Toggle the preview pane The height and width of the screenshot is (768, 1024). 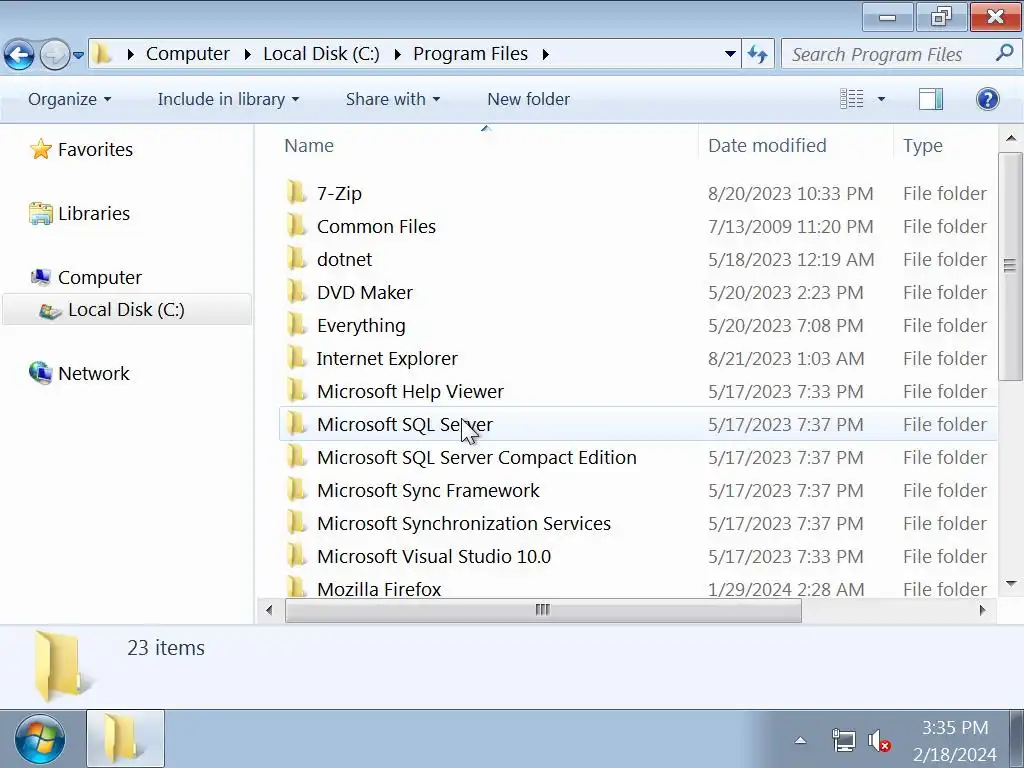(x=931, y=99)
